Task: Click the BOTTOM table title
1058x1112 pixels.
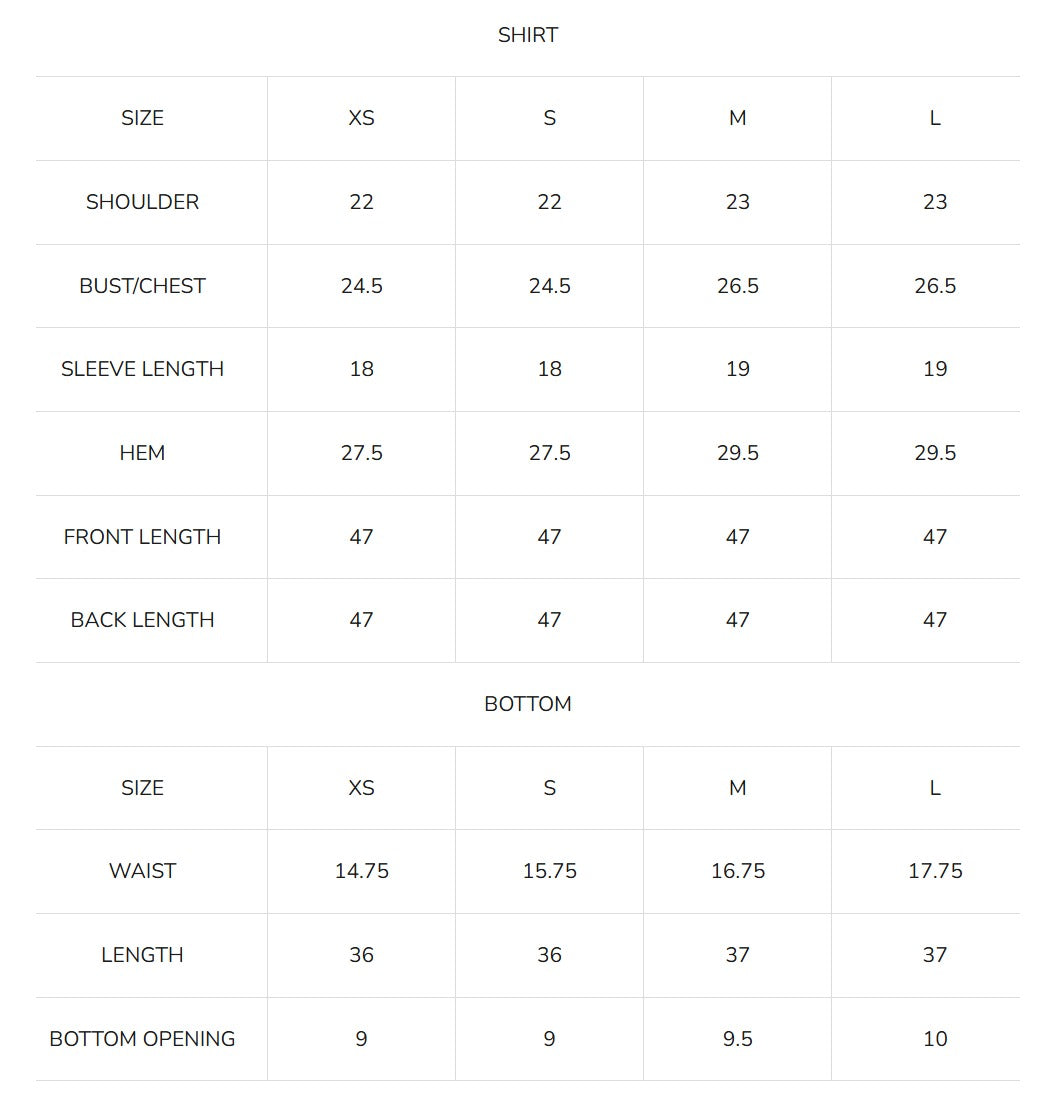Action: click(528, 704)
